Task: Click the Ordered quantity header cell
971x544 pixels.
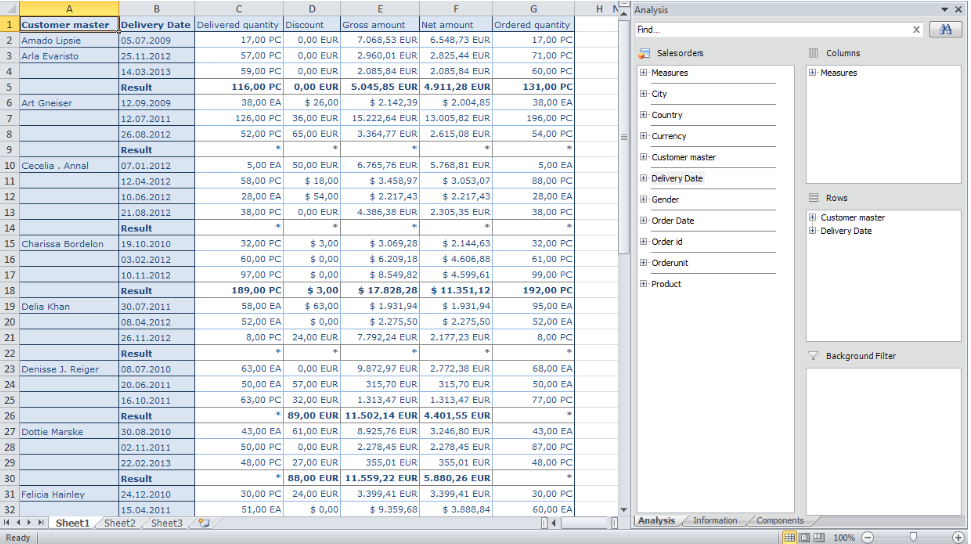Action: (x=533, y=25)
